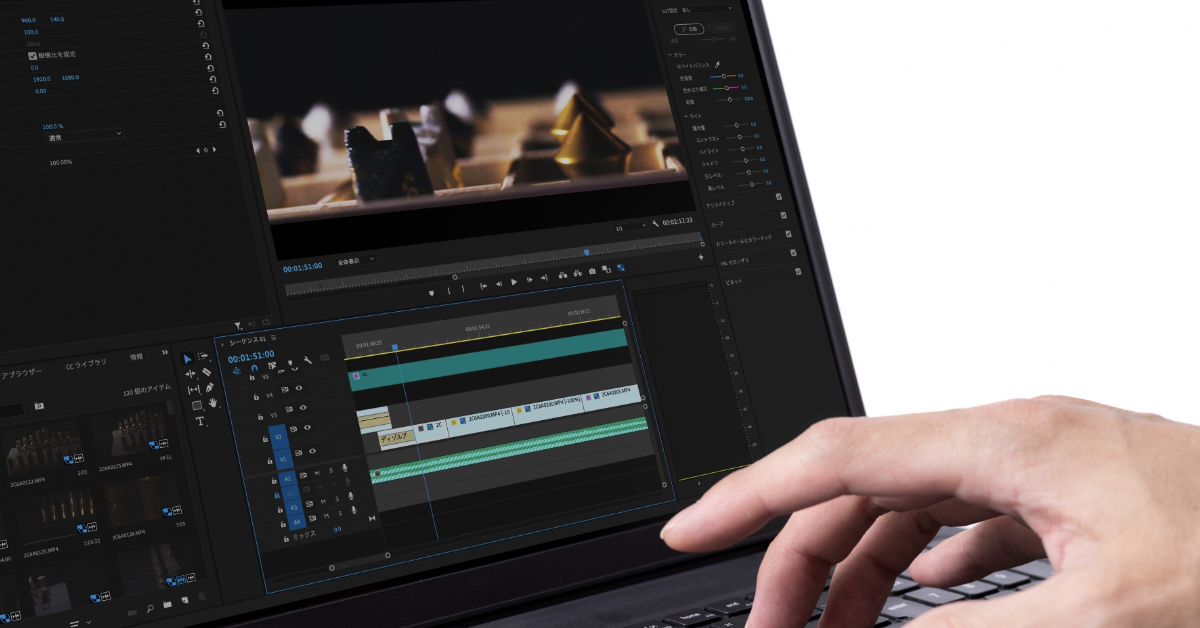Click the comparison view icon in monitor
Image resolution: width=1200 pixels, height=628 pixels.
tap(605, 269)
